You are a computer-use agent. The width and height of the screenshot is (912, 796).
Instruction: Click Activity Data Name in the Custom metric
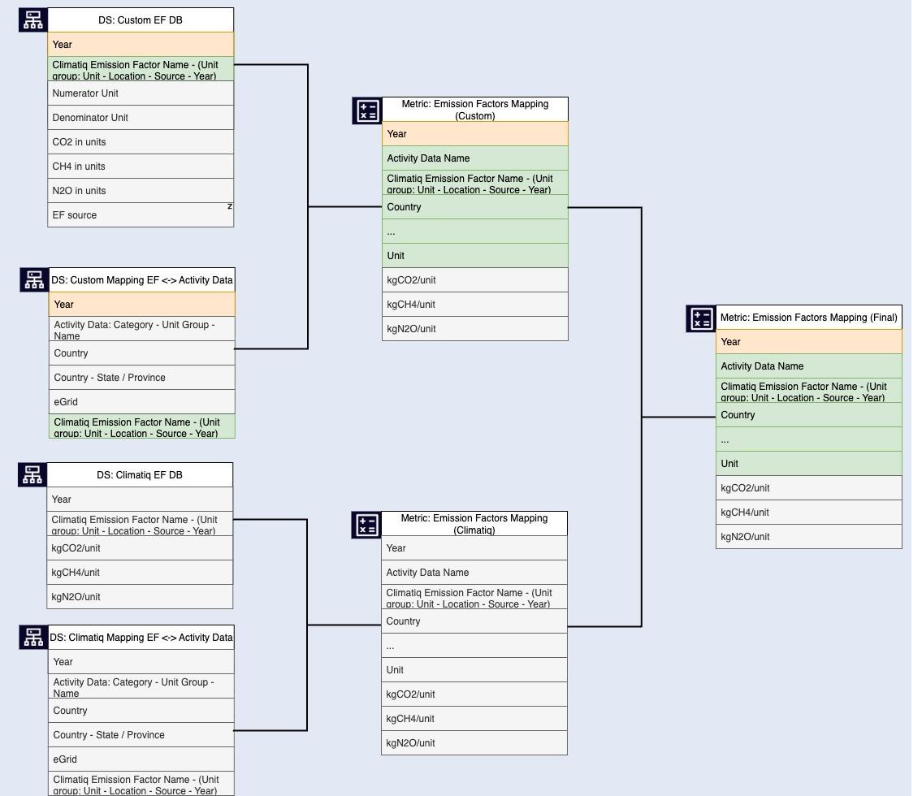(475, 158)
